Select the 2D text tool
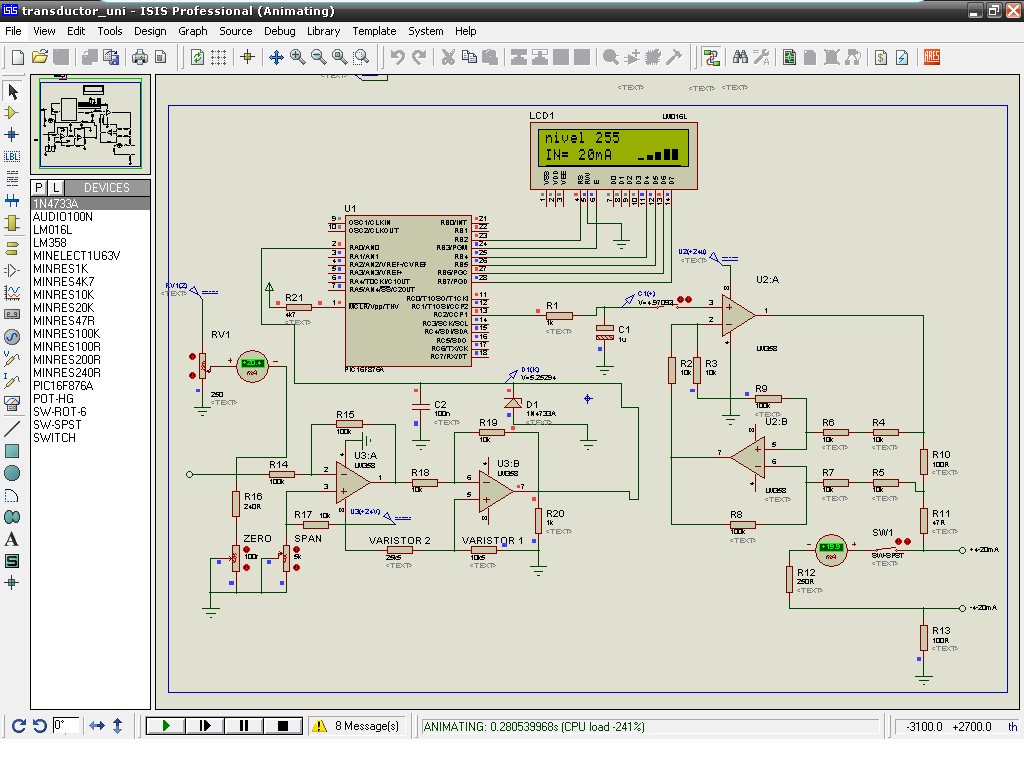This screenshot has height=768, width=1024. tap(12, 539)
